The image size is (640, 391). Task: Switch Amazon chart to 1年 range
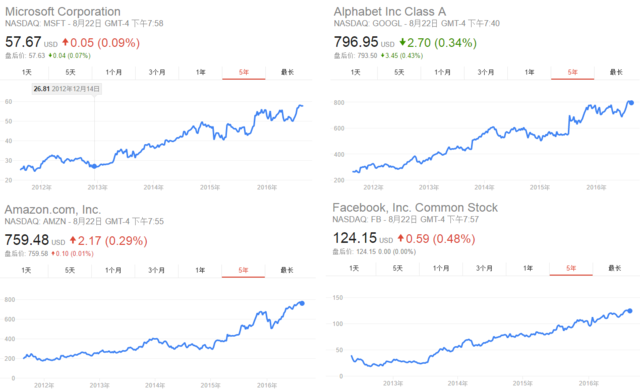coord(200,270)
